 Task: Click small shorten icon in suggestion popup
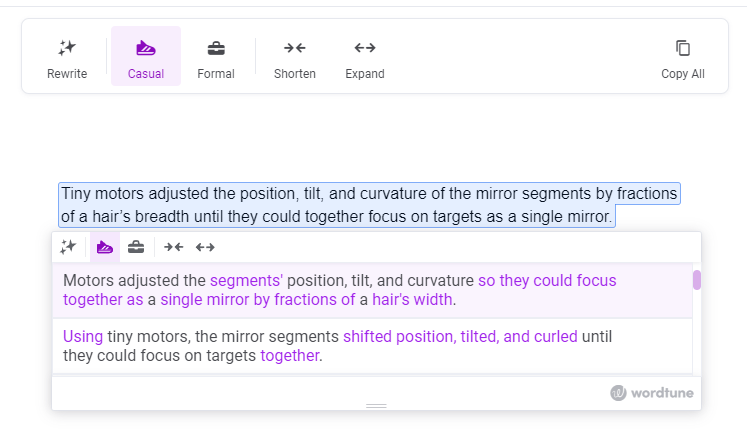click(173, 247)
